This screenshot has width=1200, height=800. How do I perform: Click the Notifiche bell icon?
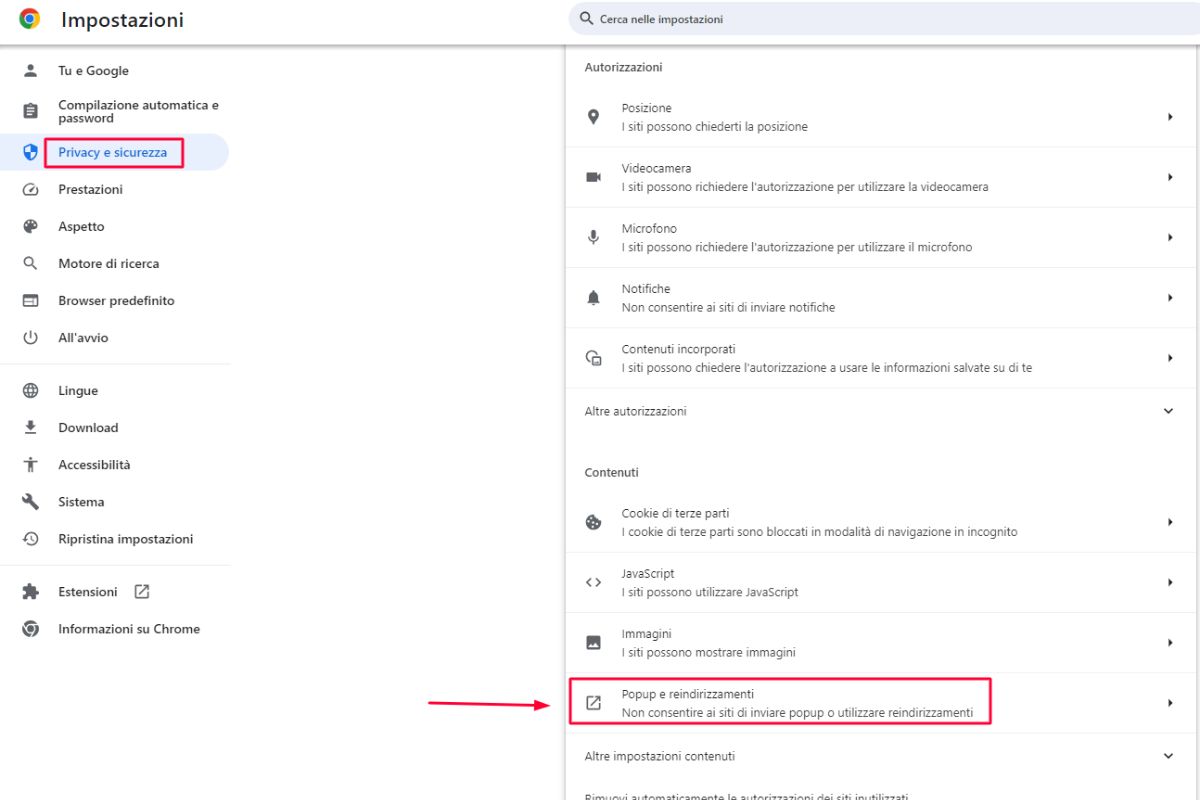593,297
